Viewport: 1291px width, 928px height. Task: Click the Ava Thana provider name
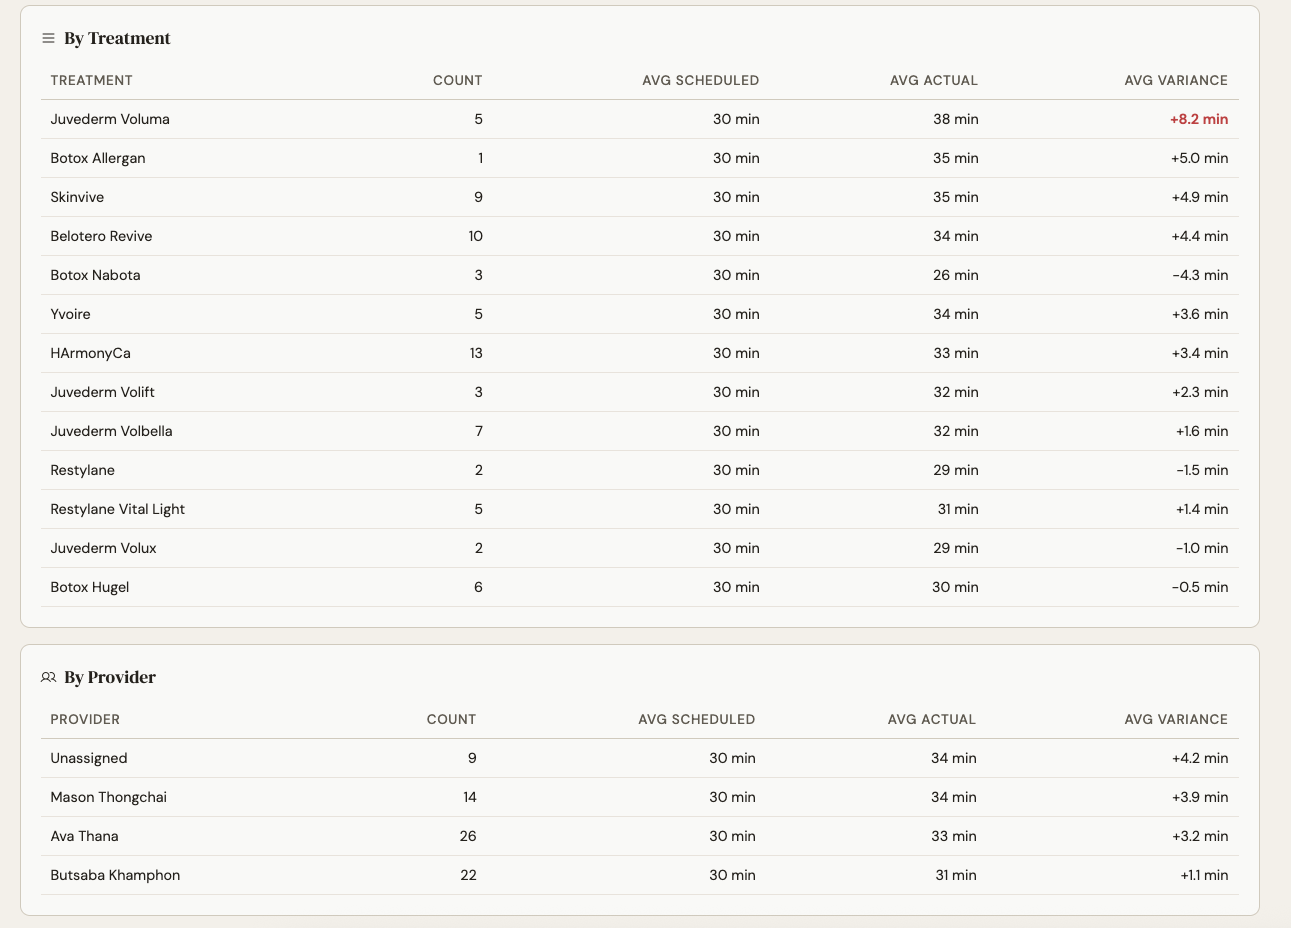84,836
